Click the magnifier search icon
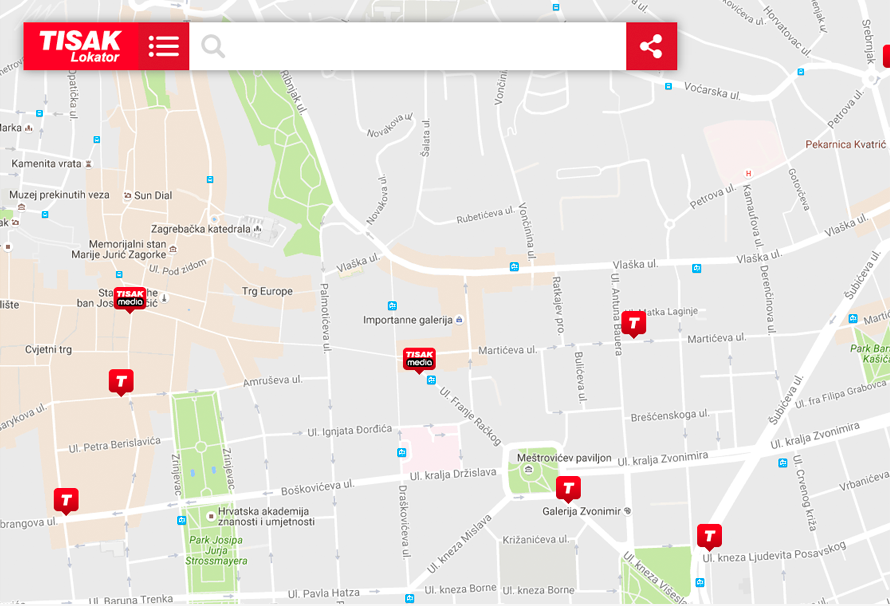This screenshot has width=890, height=606. (213, 47)
